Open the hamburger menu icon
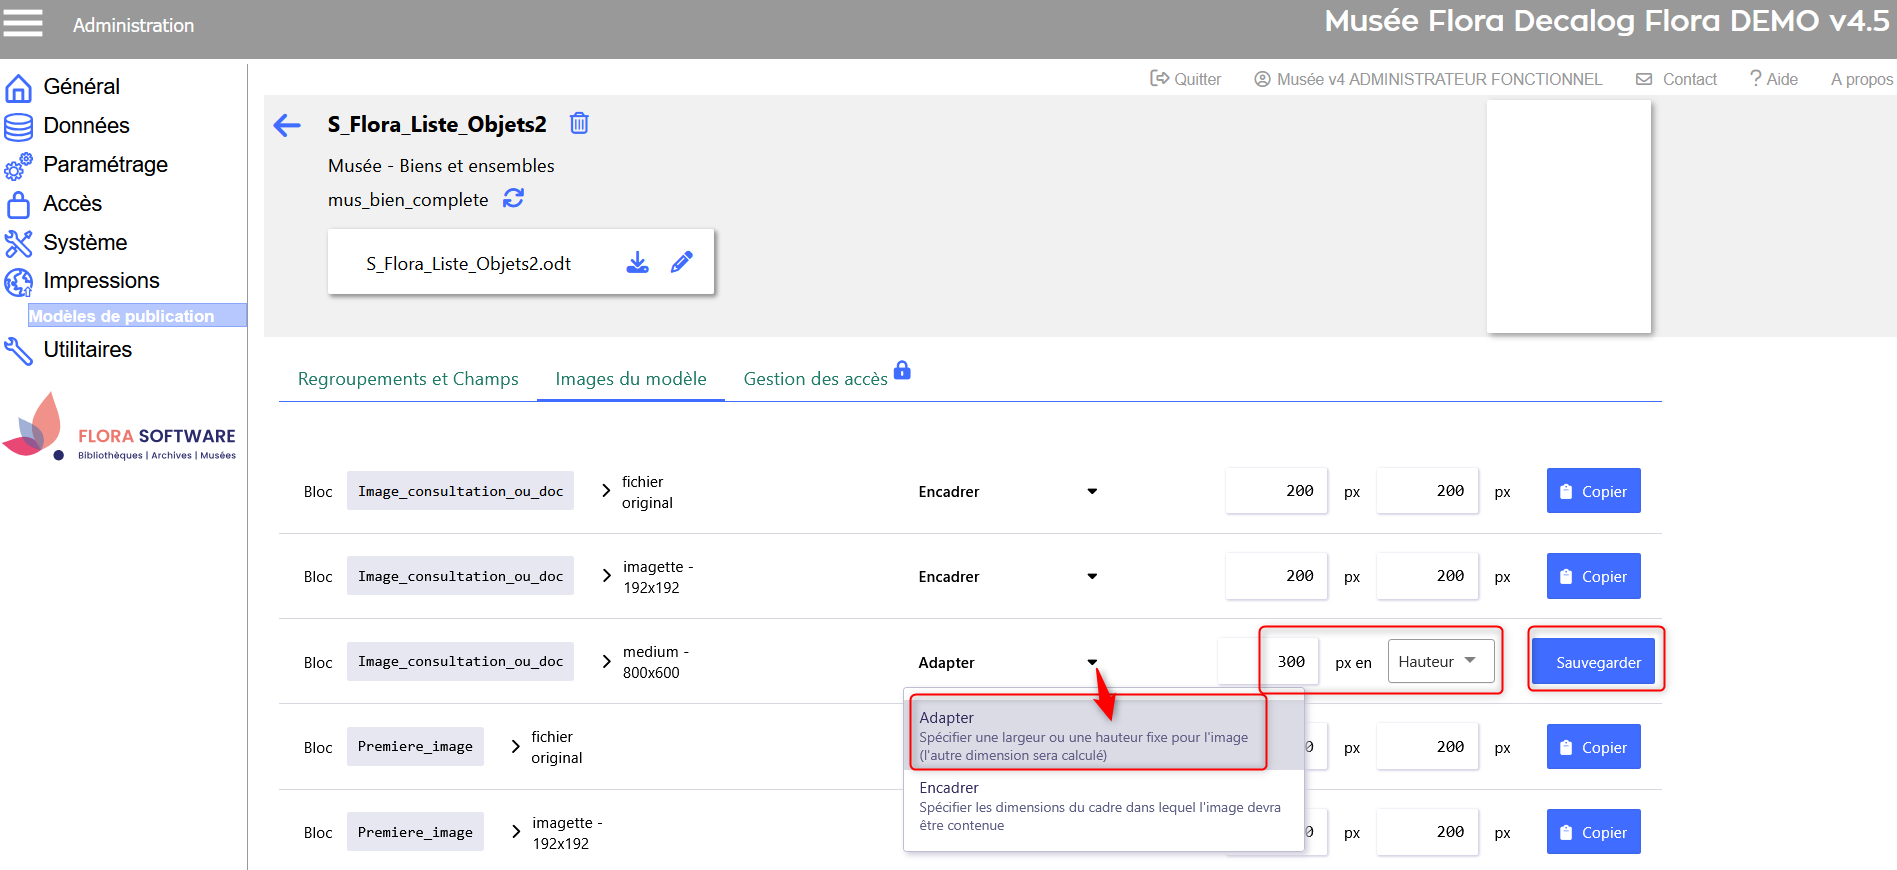Image resolution: width=1897 pixels, height=870 pixels. click(23, 23)
